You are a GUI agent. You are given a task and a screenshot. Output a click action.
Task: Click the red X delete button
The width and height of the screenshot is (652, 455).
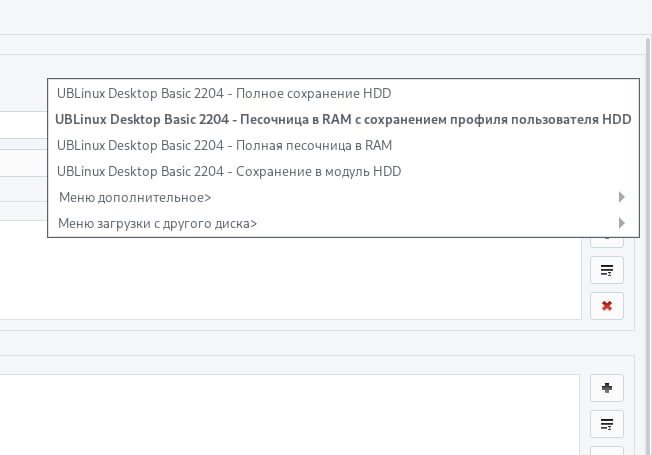click(x=607, y=306)
